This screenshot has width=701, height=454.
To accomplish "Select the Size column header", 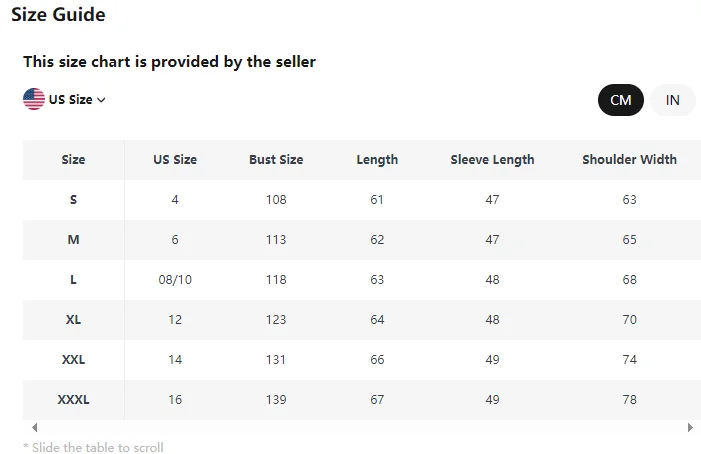I will tap(73, 160).
